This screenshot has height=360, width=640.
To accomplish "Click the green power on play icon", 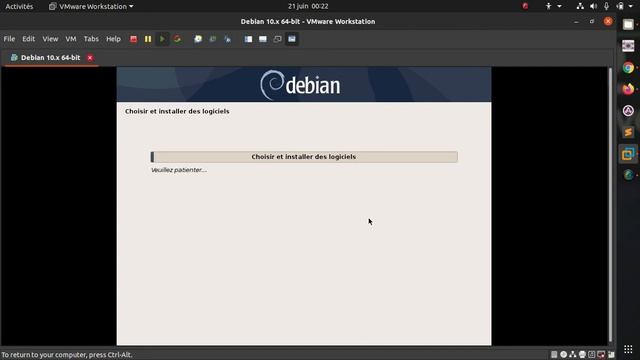I will (x=162, y=39).
